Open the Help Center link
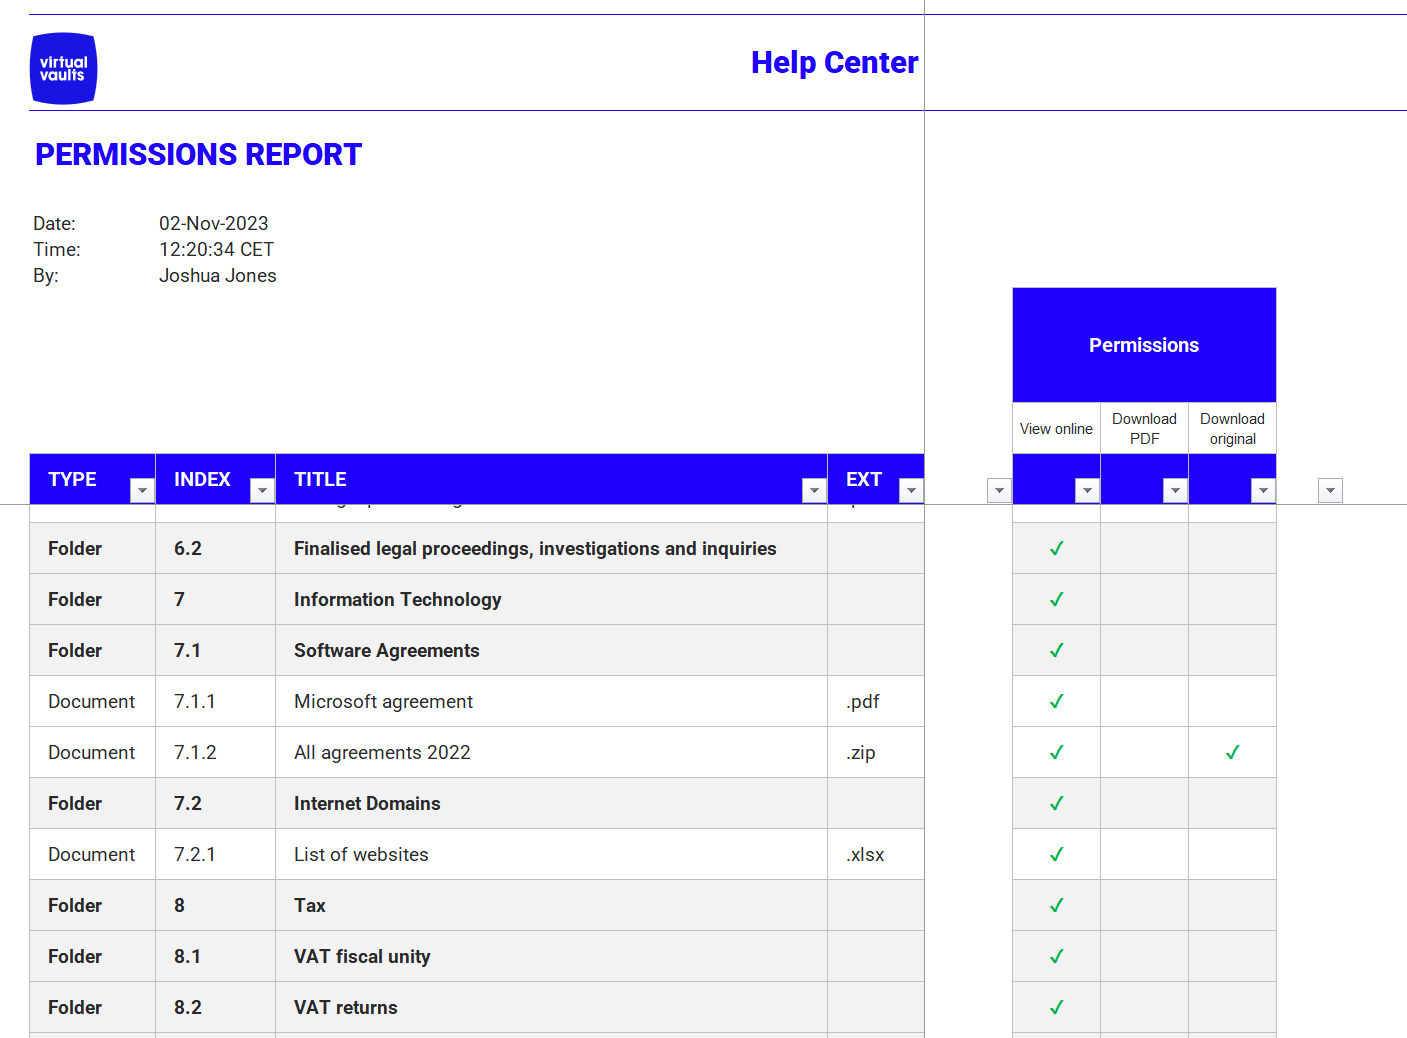The height and width of the screenshot is (1038, 1407). pyautogui.click(x=834, y=63)
